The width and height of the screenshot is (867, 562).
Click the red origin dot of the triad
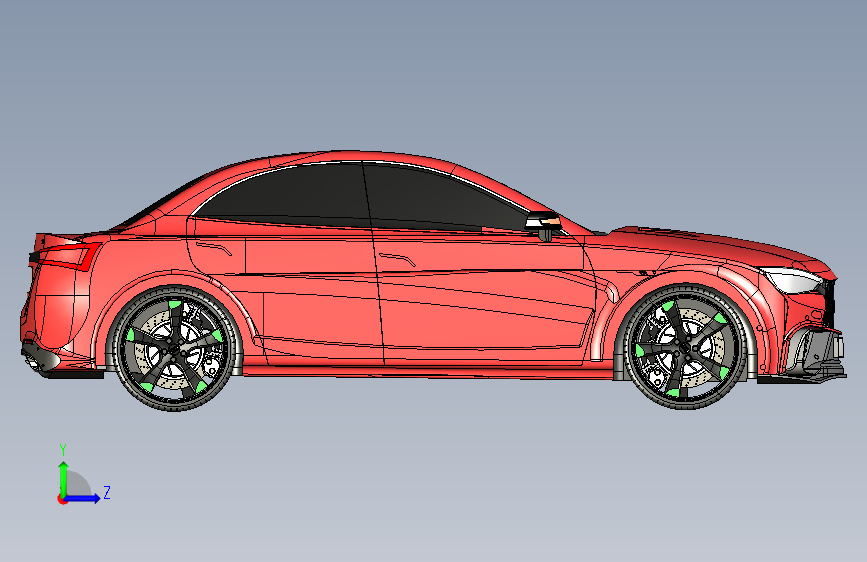tap(62, 499)
